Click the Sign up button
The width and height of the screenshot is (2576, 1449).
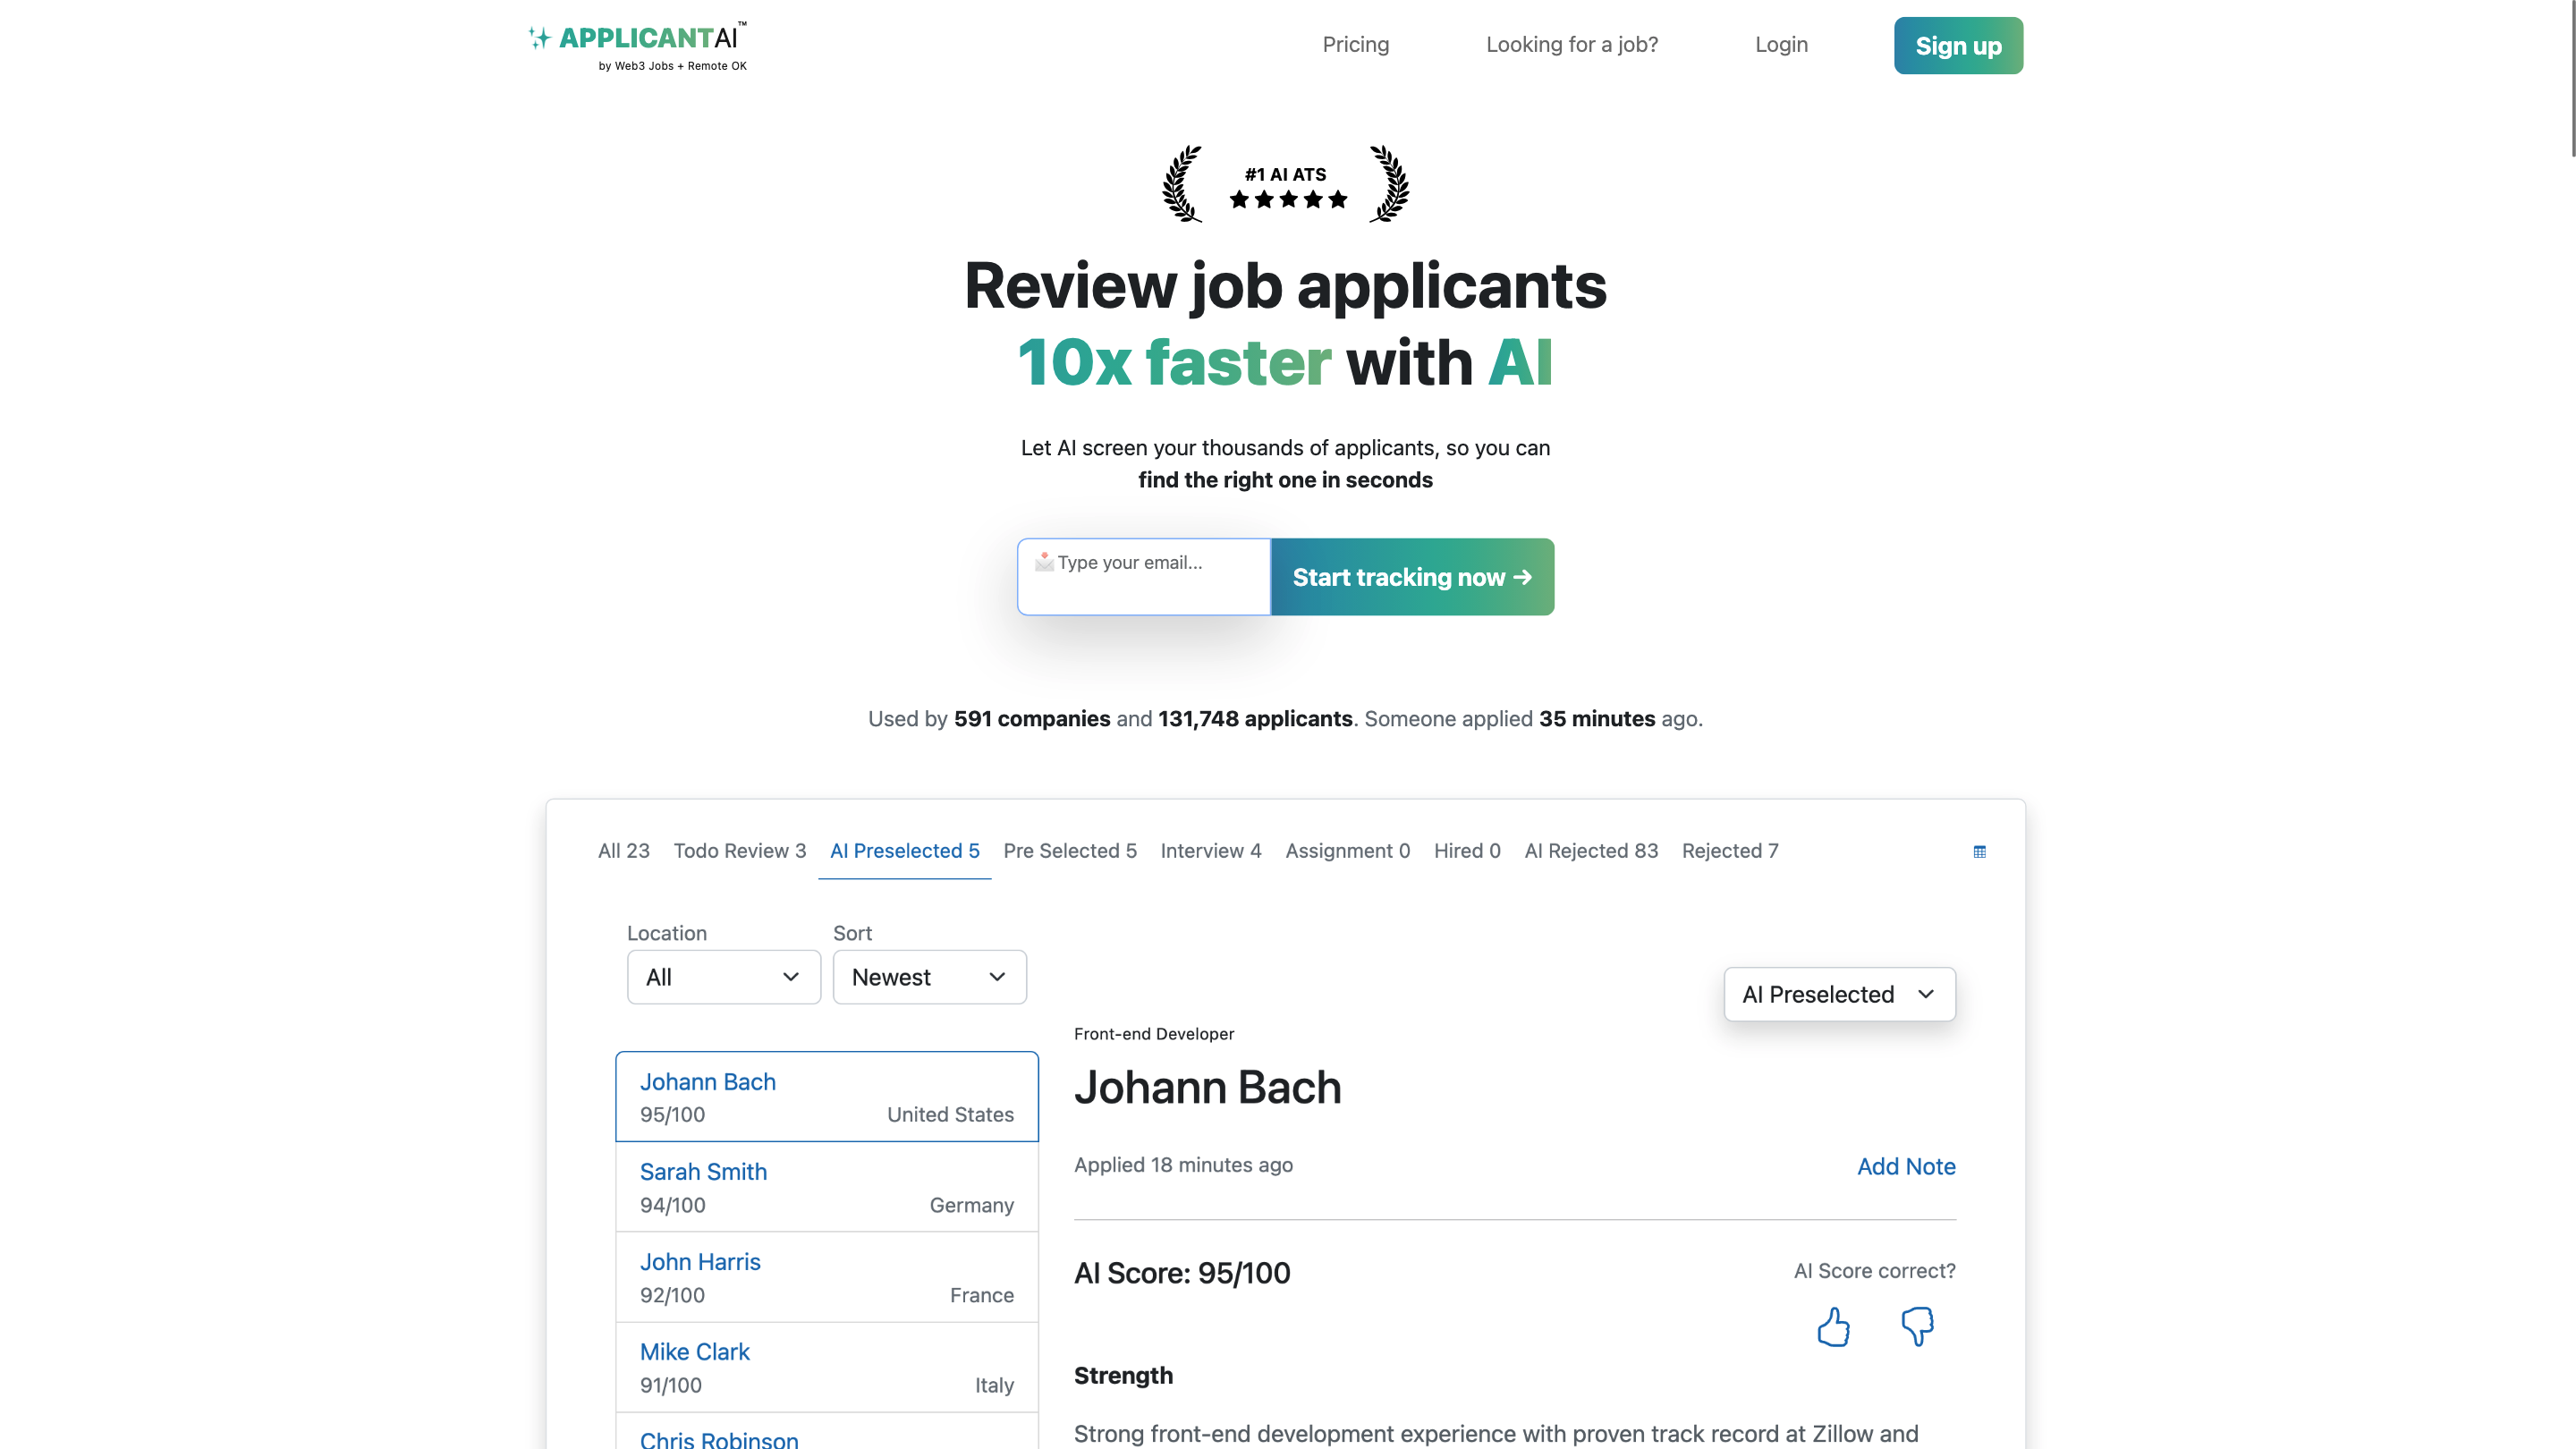tap(1958, 45)
